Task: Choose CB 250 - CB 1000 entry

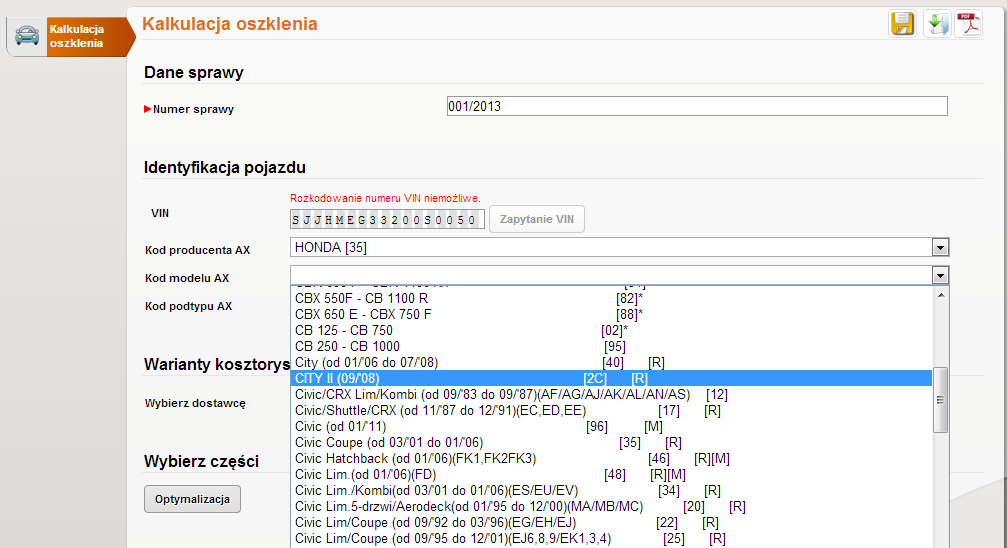Action: tap(611, 347)
